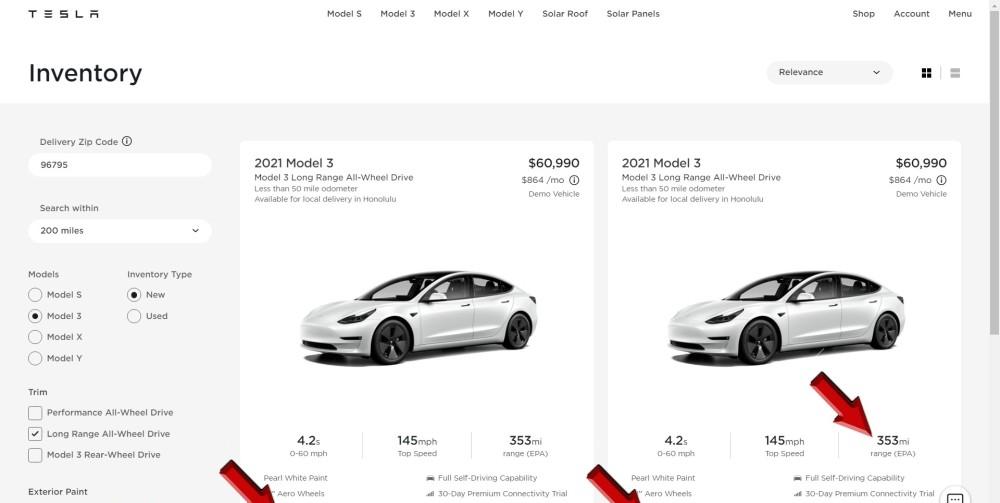Enable Performance All-Wheel Drive trim

(x=35, y=412)
